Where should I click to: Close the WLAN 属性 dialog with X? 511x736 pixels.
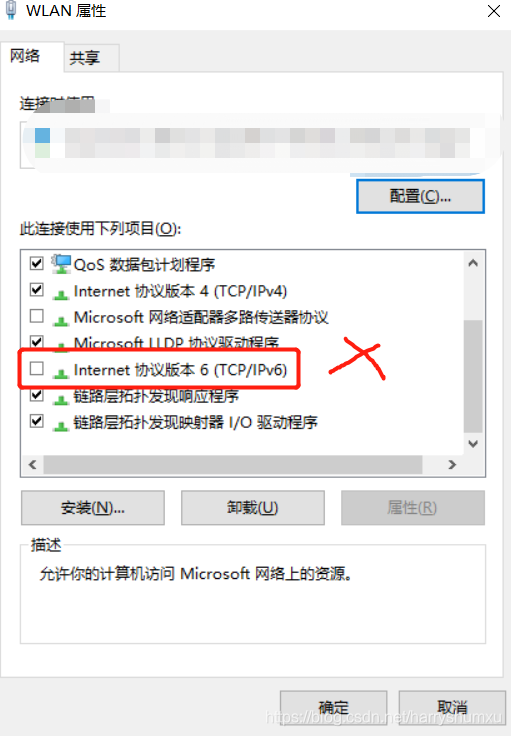coord(494,11)
